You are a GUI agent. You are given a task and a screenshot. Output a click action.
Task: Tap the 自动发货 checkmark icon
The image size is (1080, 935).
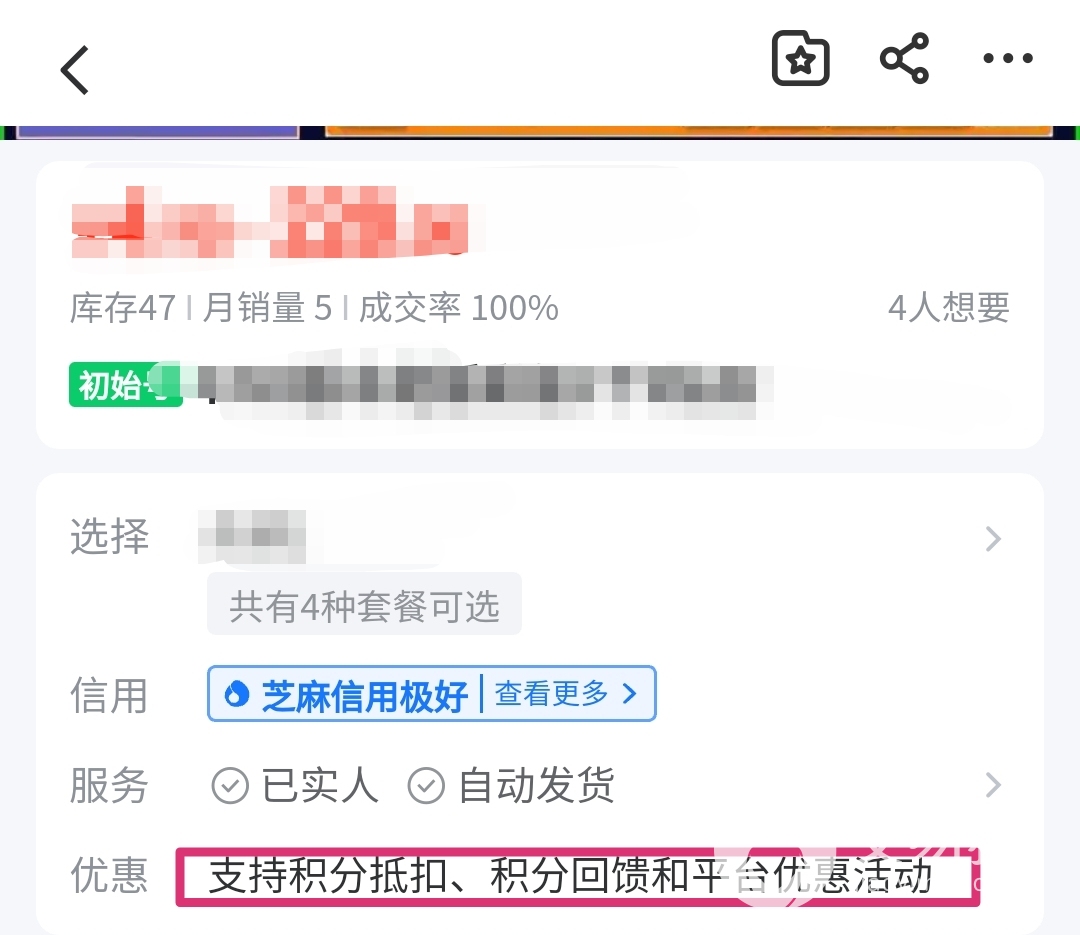point(426,785)
